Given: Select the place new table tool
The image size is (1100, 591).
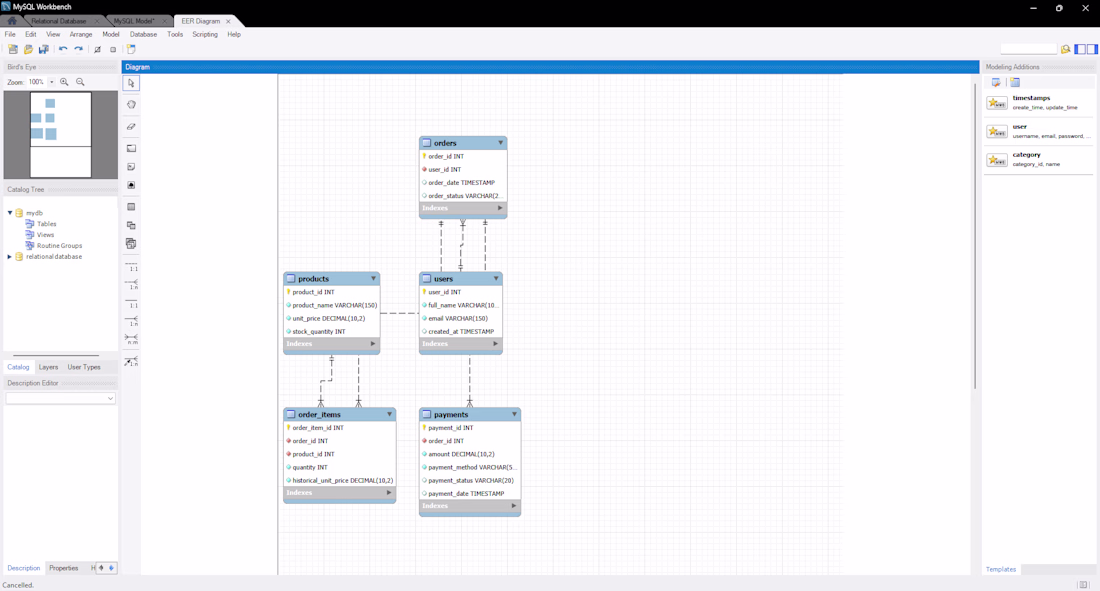Looking at the screenshot, I should pyautogui.click(x=131, y=207).
